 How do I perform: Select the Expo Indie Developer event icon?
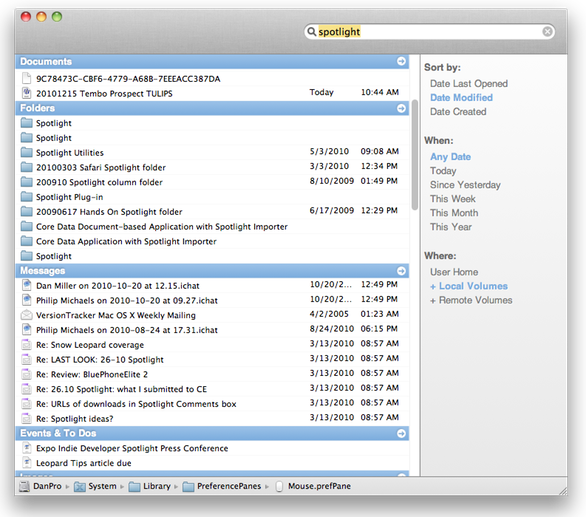point(26,448)
